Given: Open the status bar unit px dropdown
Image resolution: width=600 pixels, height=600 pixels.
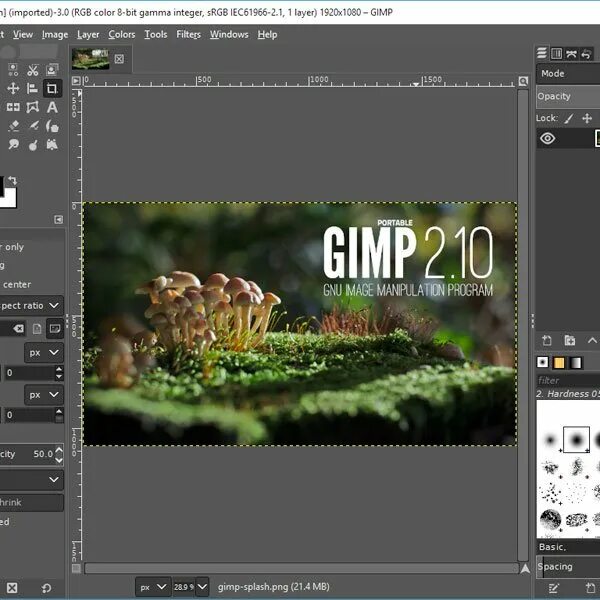Looking at the screenshot, I should click(x=152, y=587).
